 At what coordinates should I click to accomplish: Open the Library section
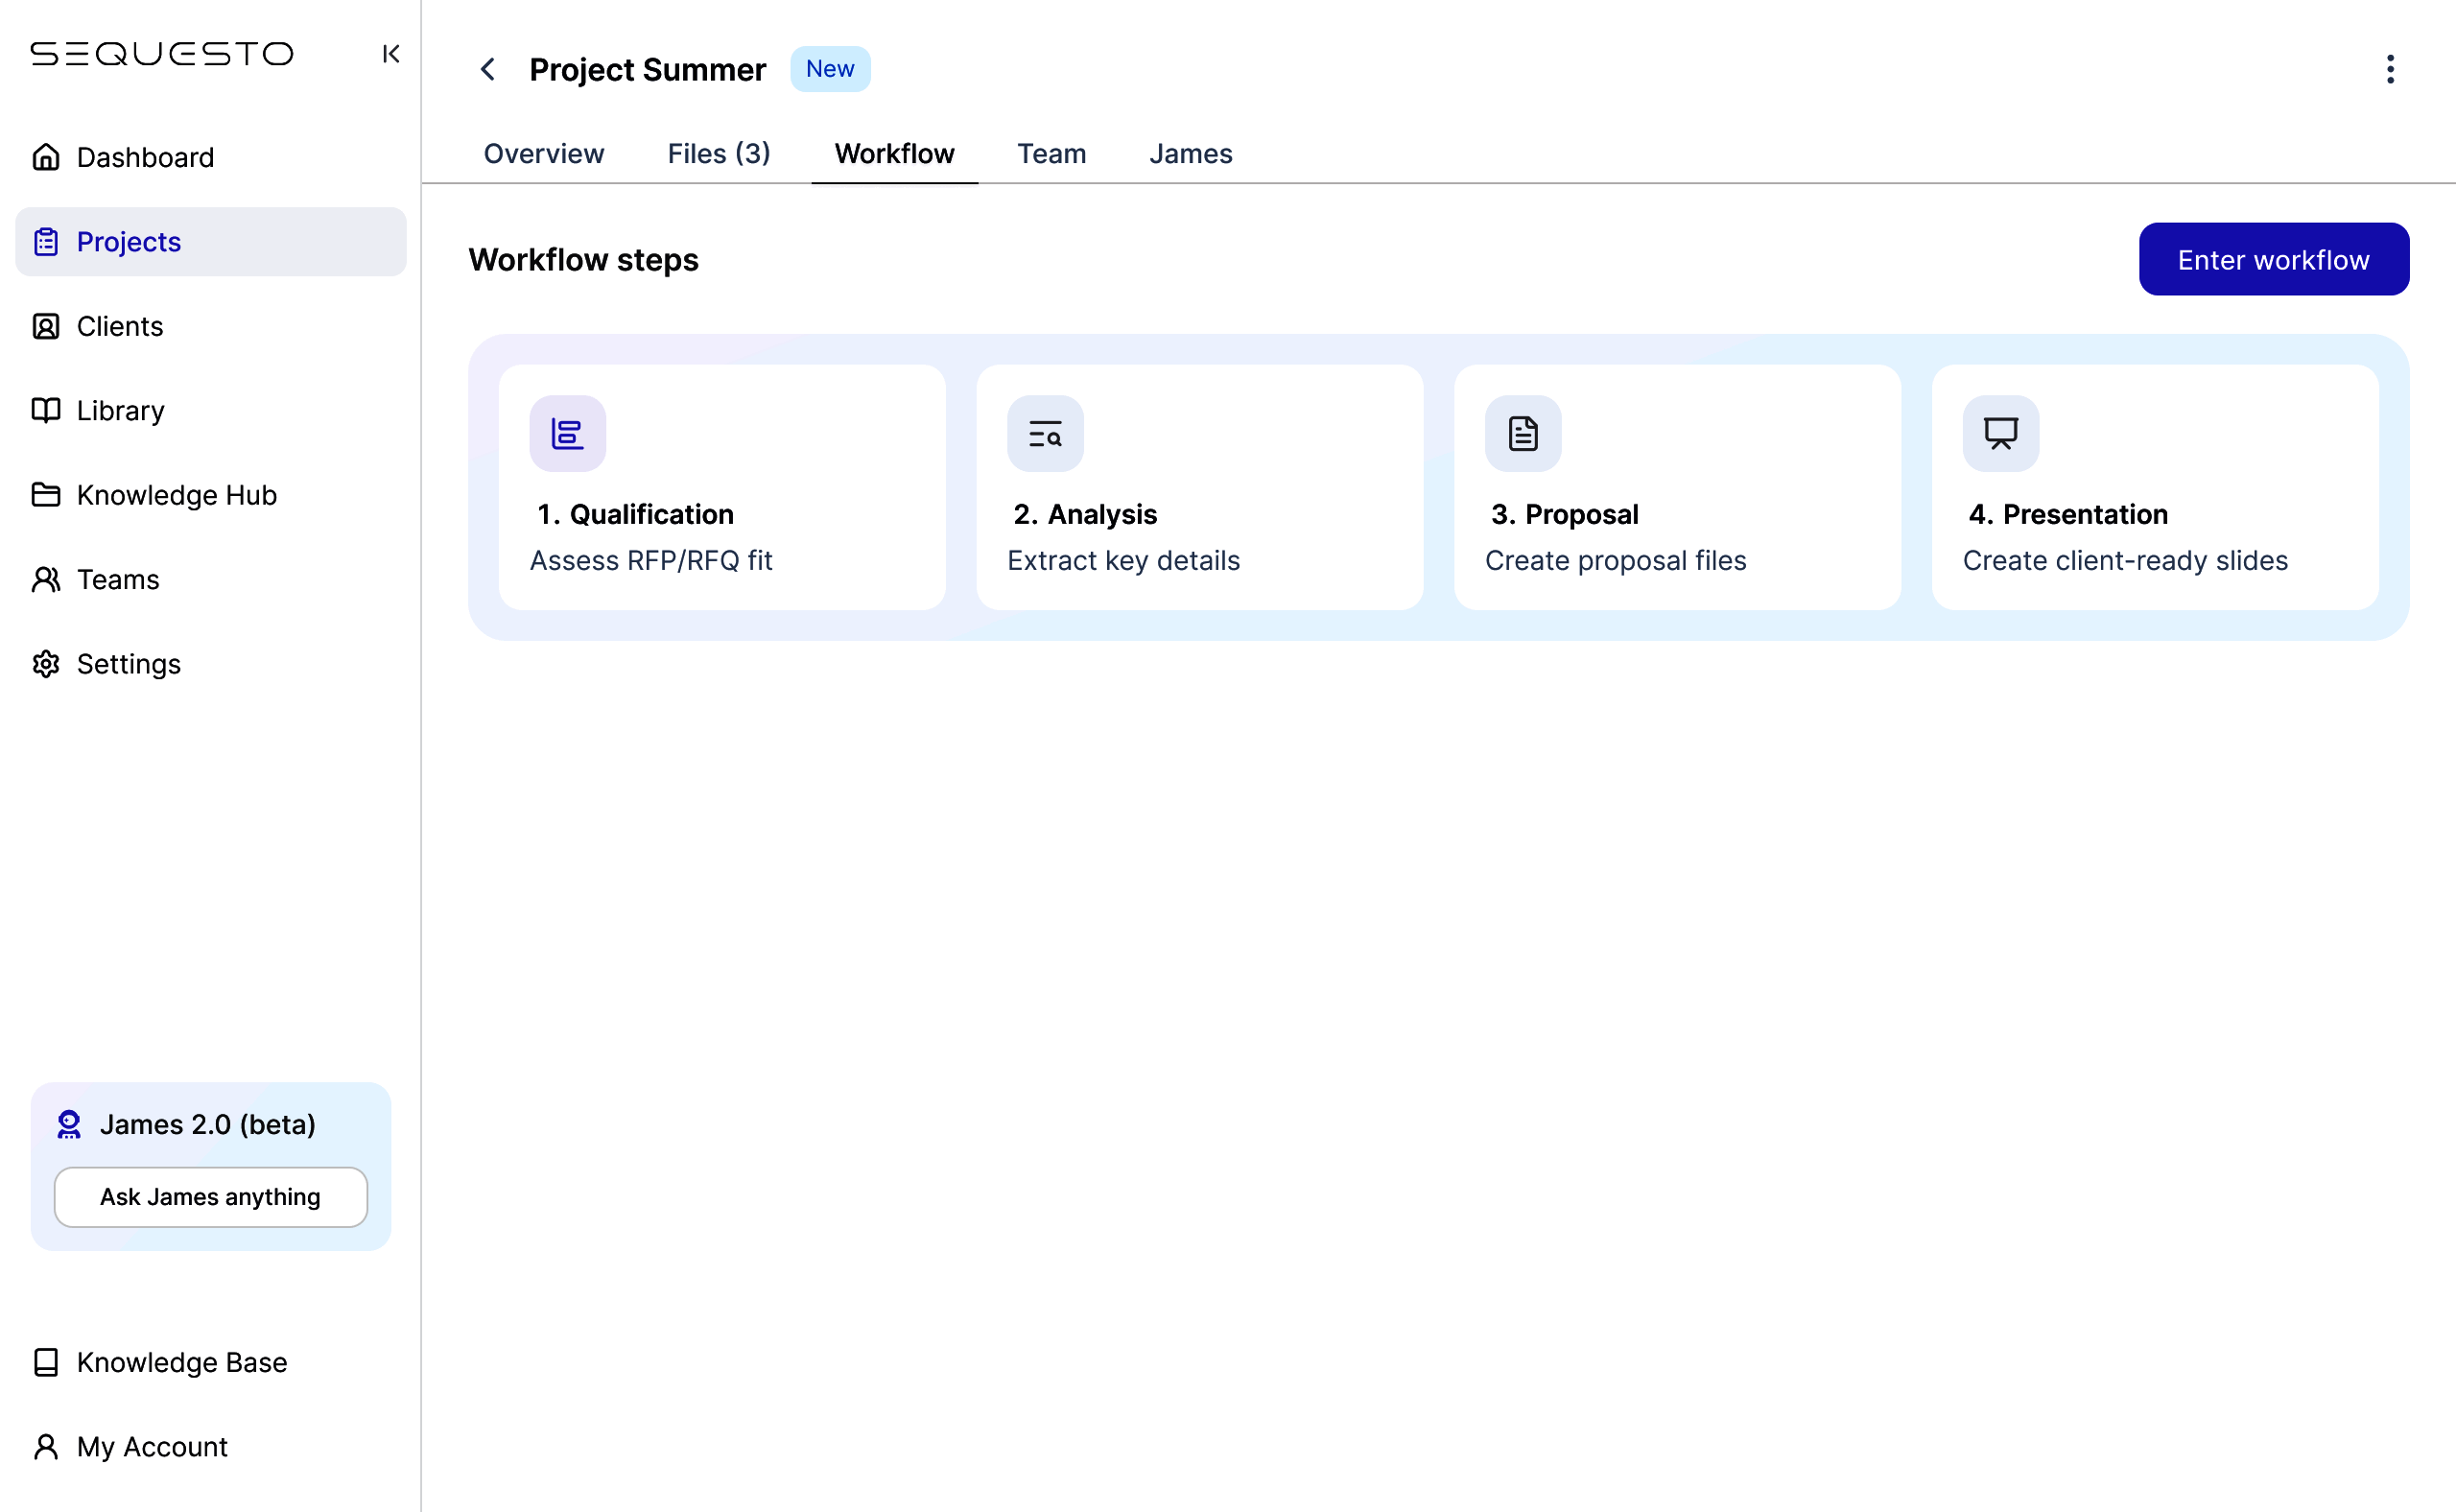pos(120,410)
